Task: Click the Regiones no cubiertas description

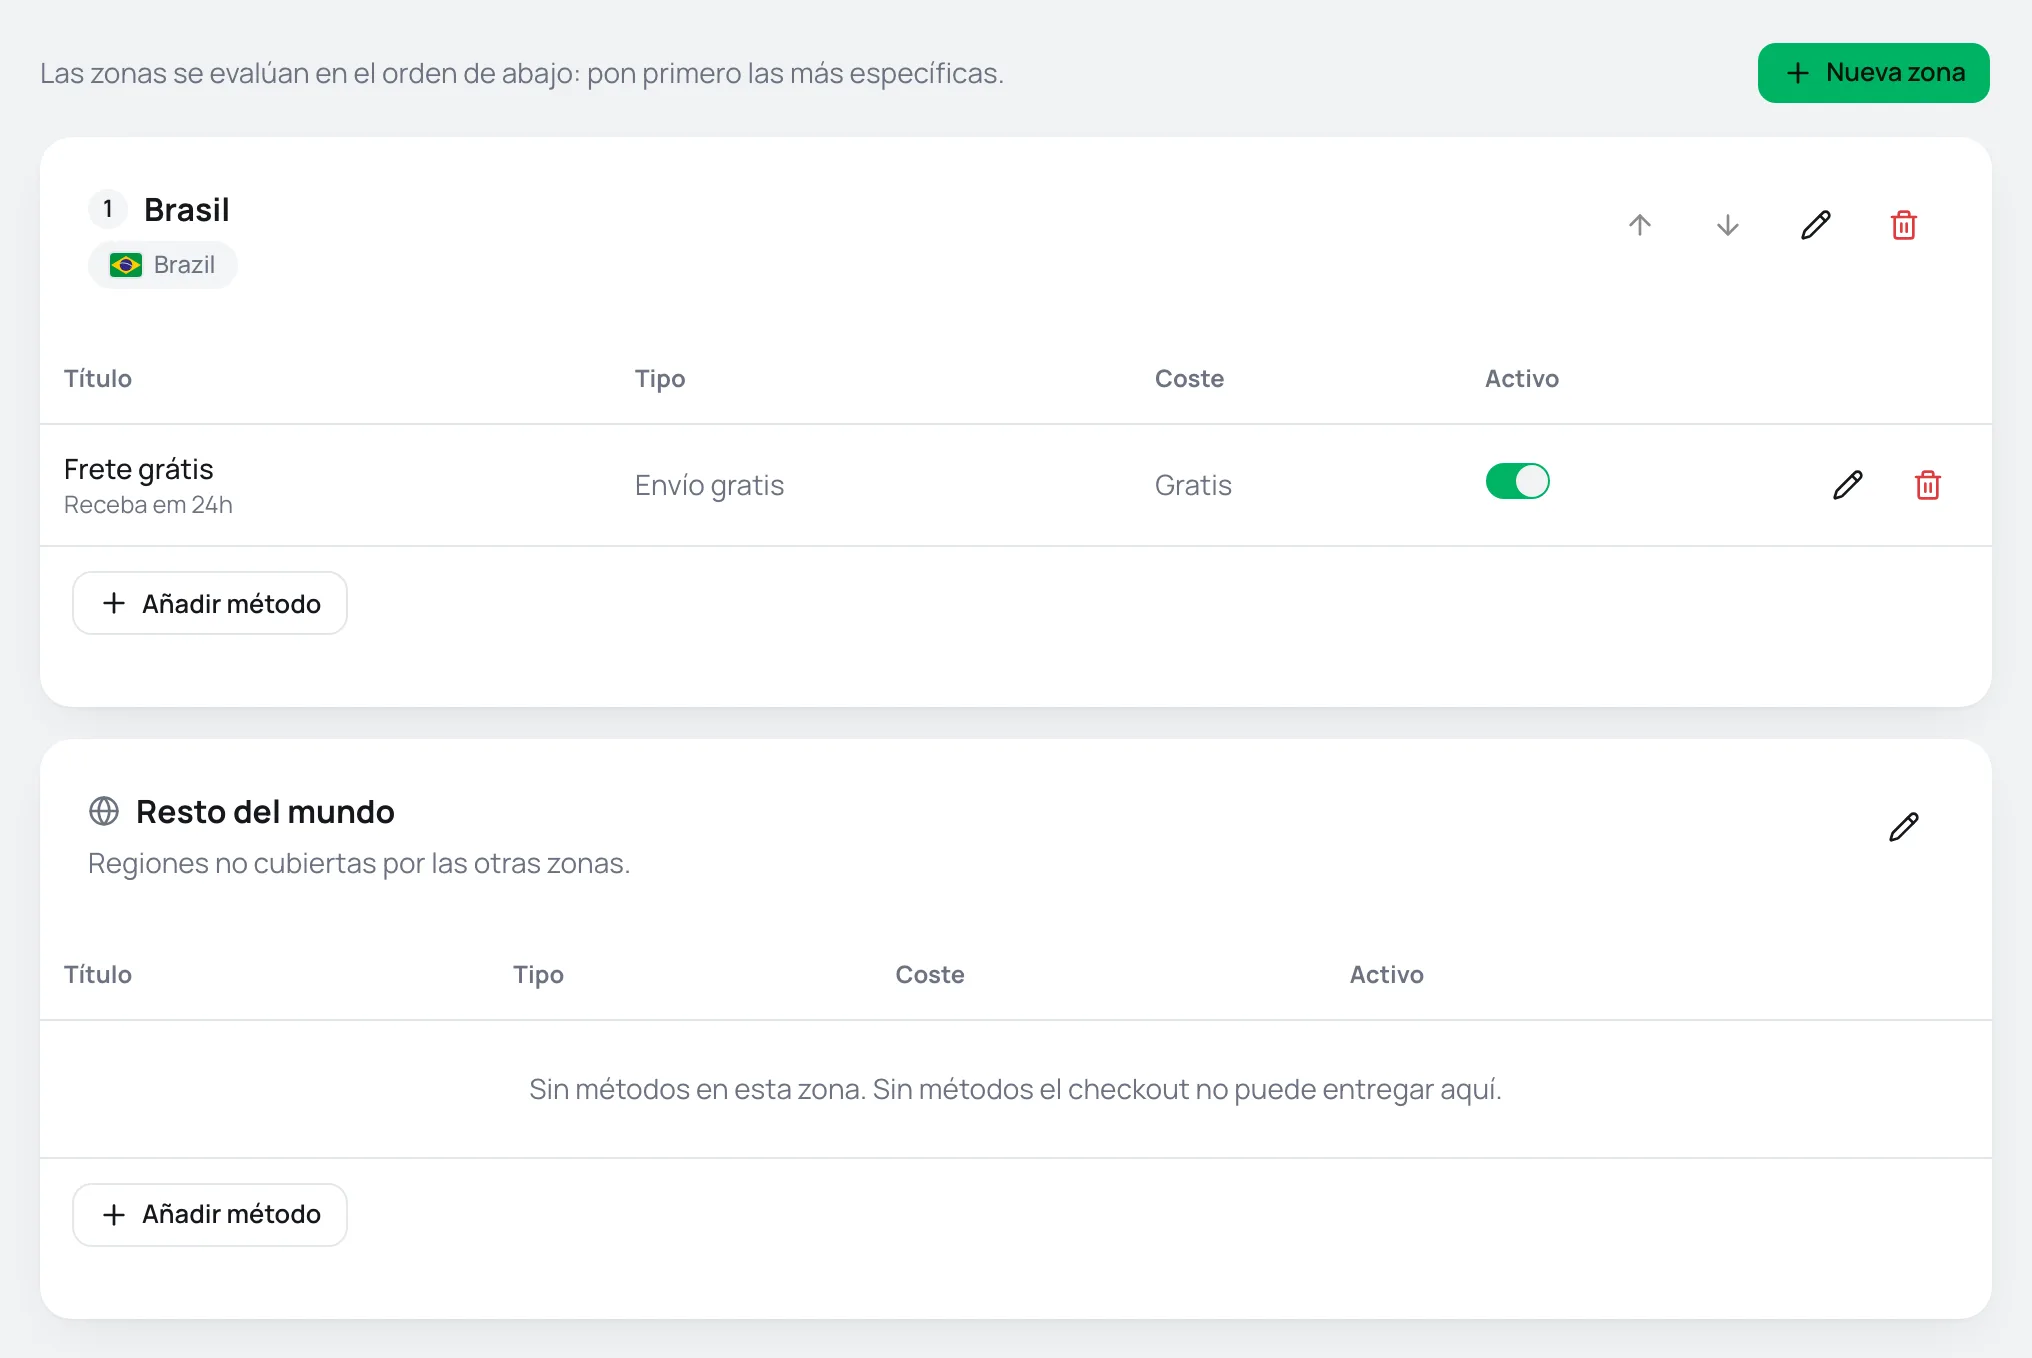Action: pos(359,863)
